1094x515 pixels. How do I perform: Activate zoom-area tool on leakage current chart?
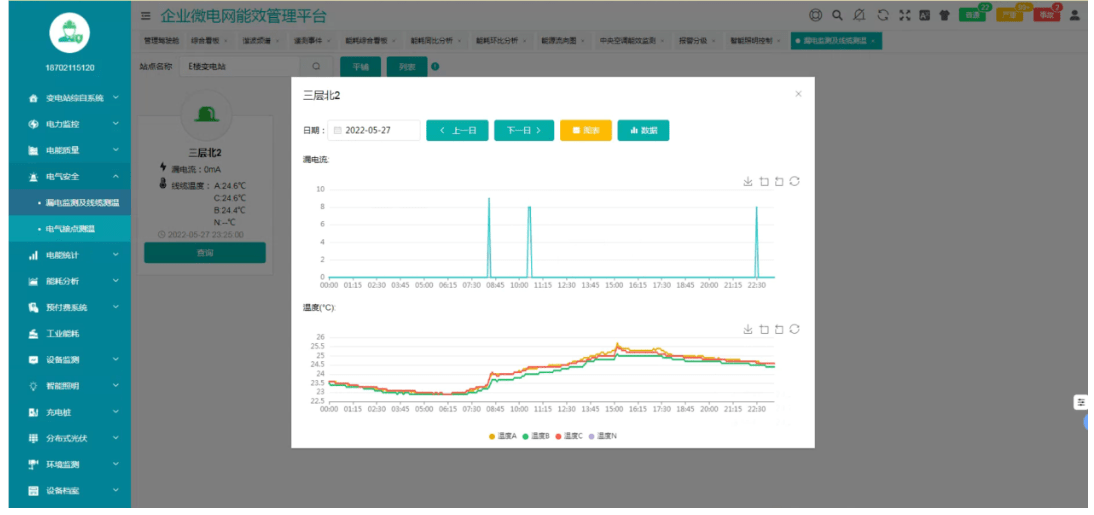[x=764, y=181]
